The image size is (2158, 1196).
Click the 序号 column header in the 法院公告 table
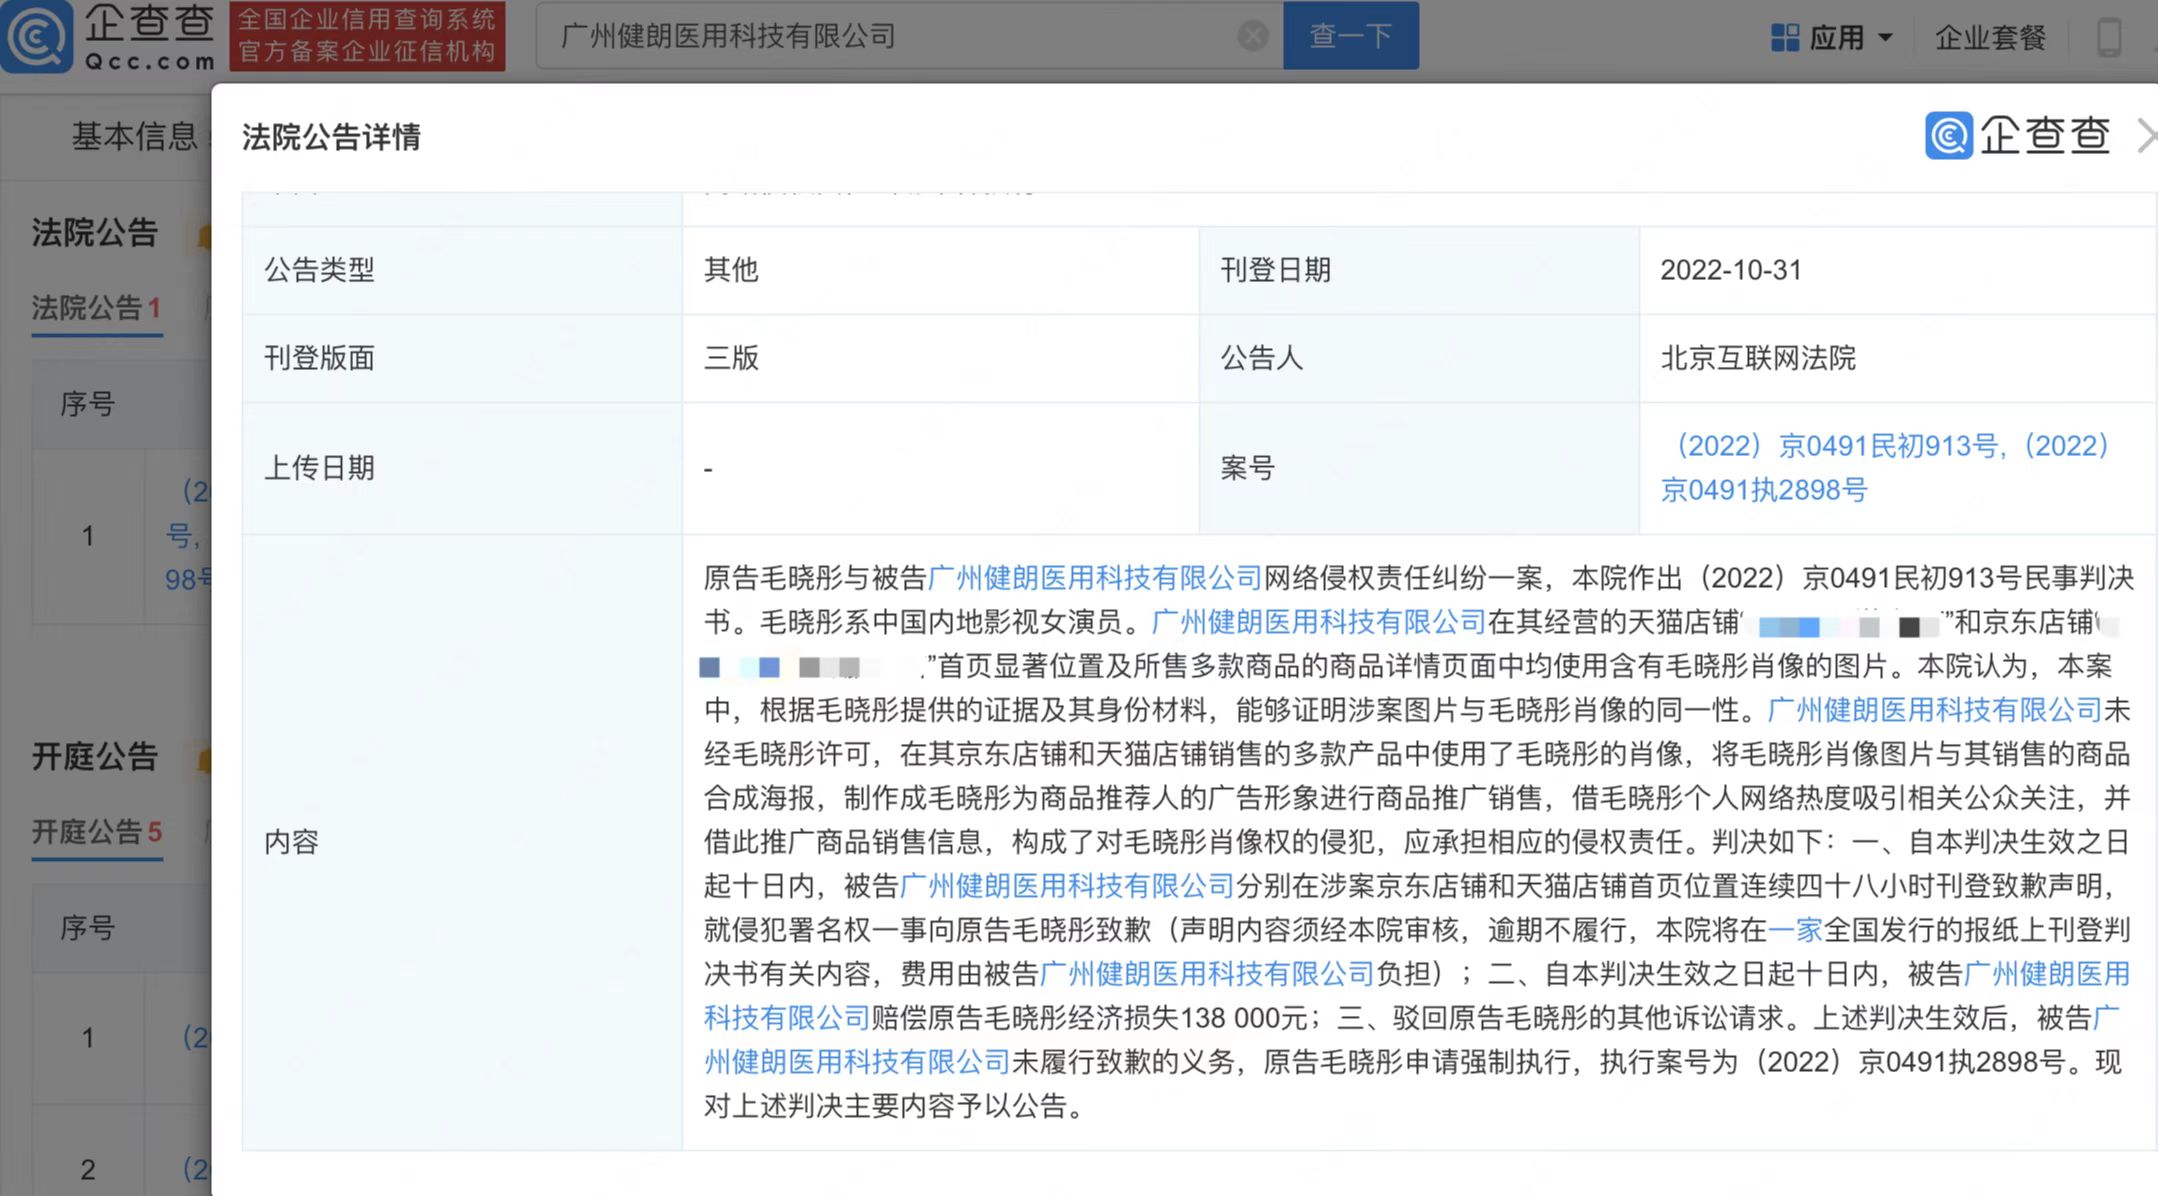88,404
